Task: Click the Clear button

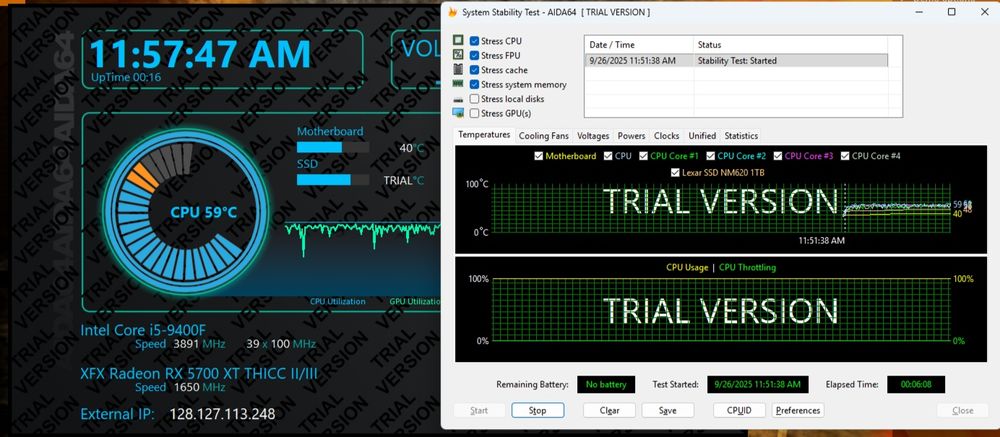Action: (x=609, y=410)
